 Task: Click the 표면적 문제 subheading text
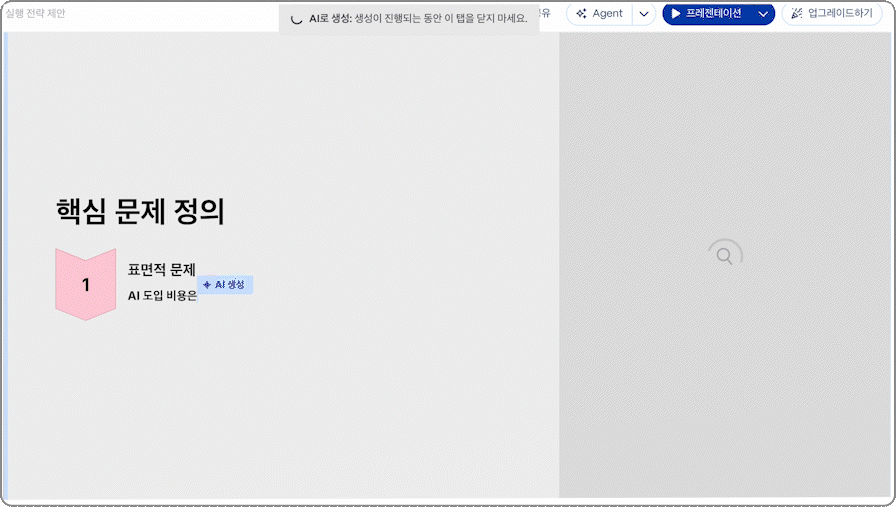click(x=161, y=269)
